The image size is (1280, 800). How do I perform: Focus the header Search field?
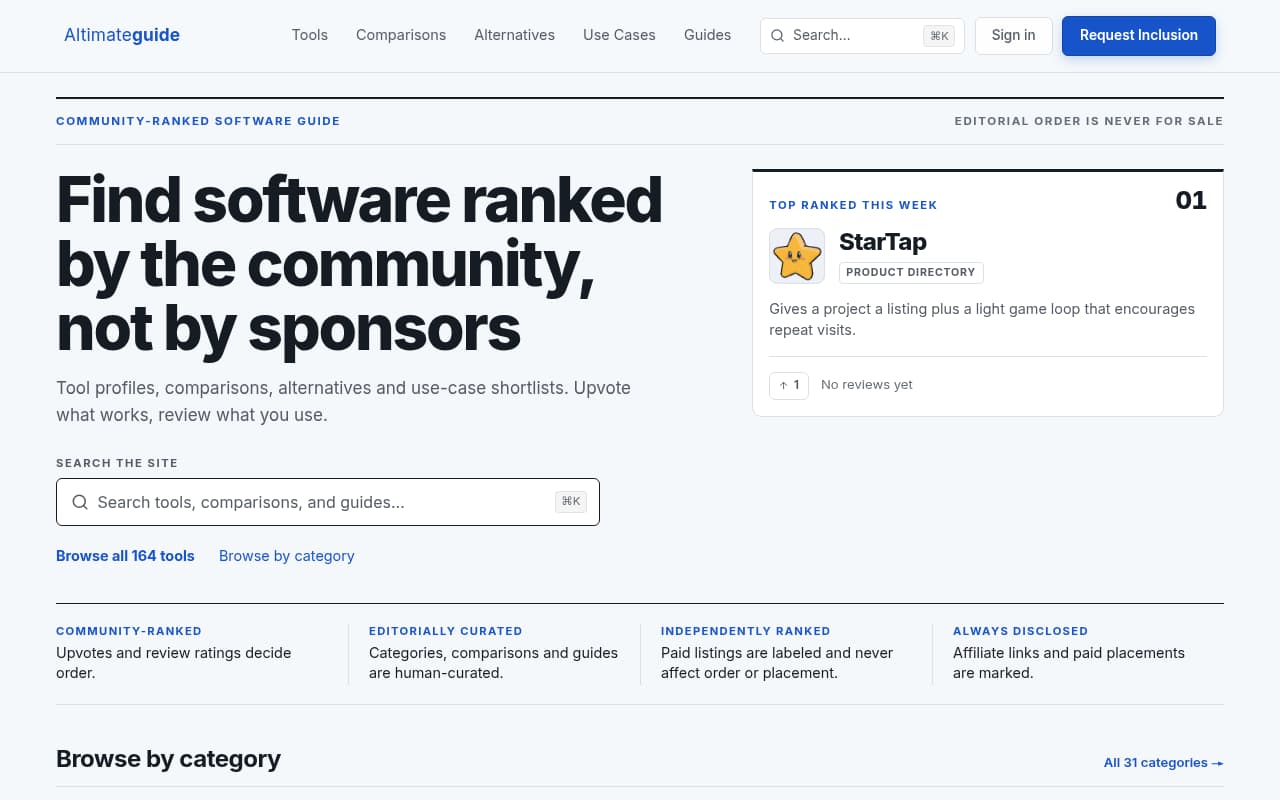(862, 35)
